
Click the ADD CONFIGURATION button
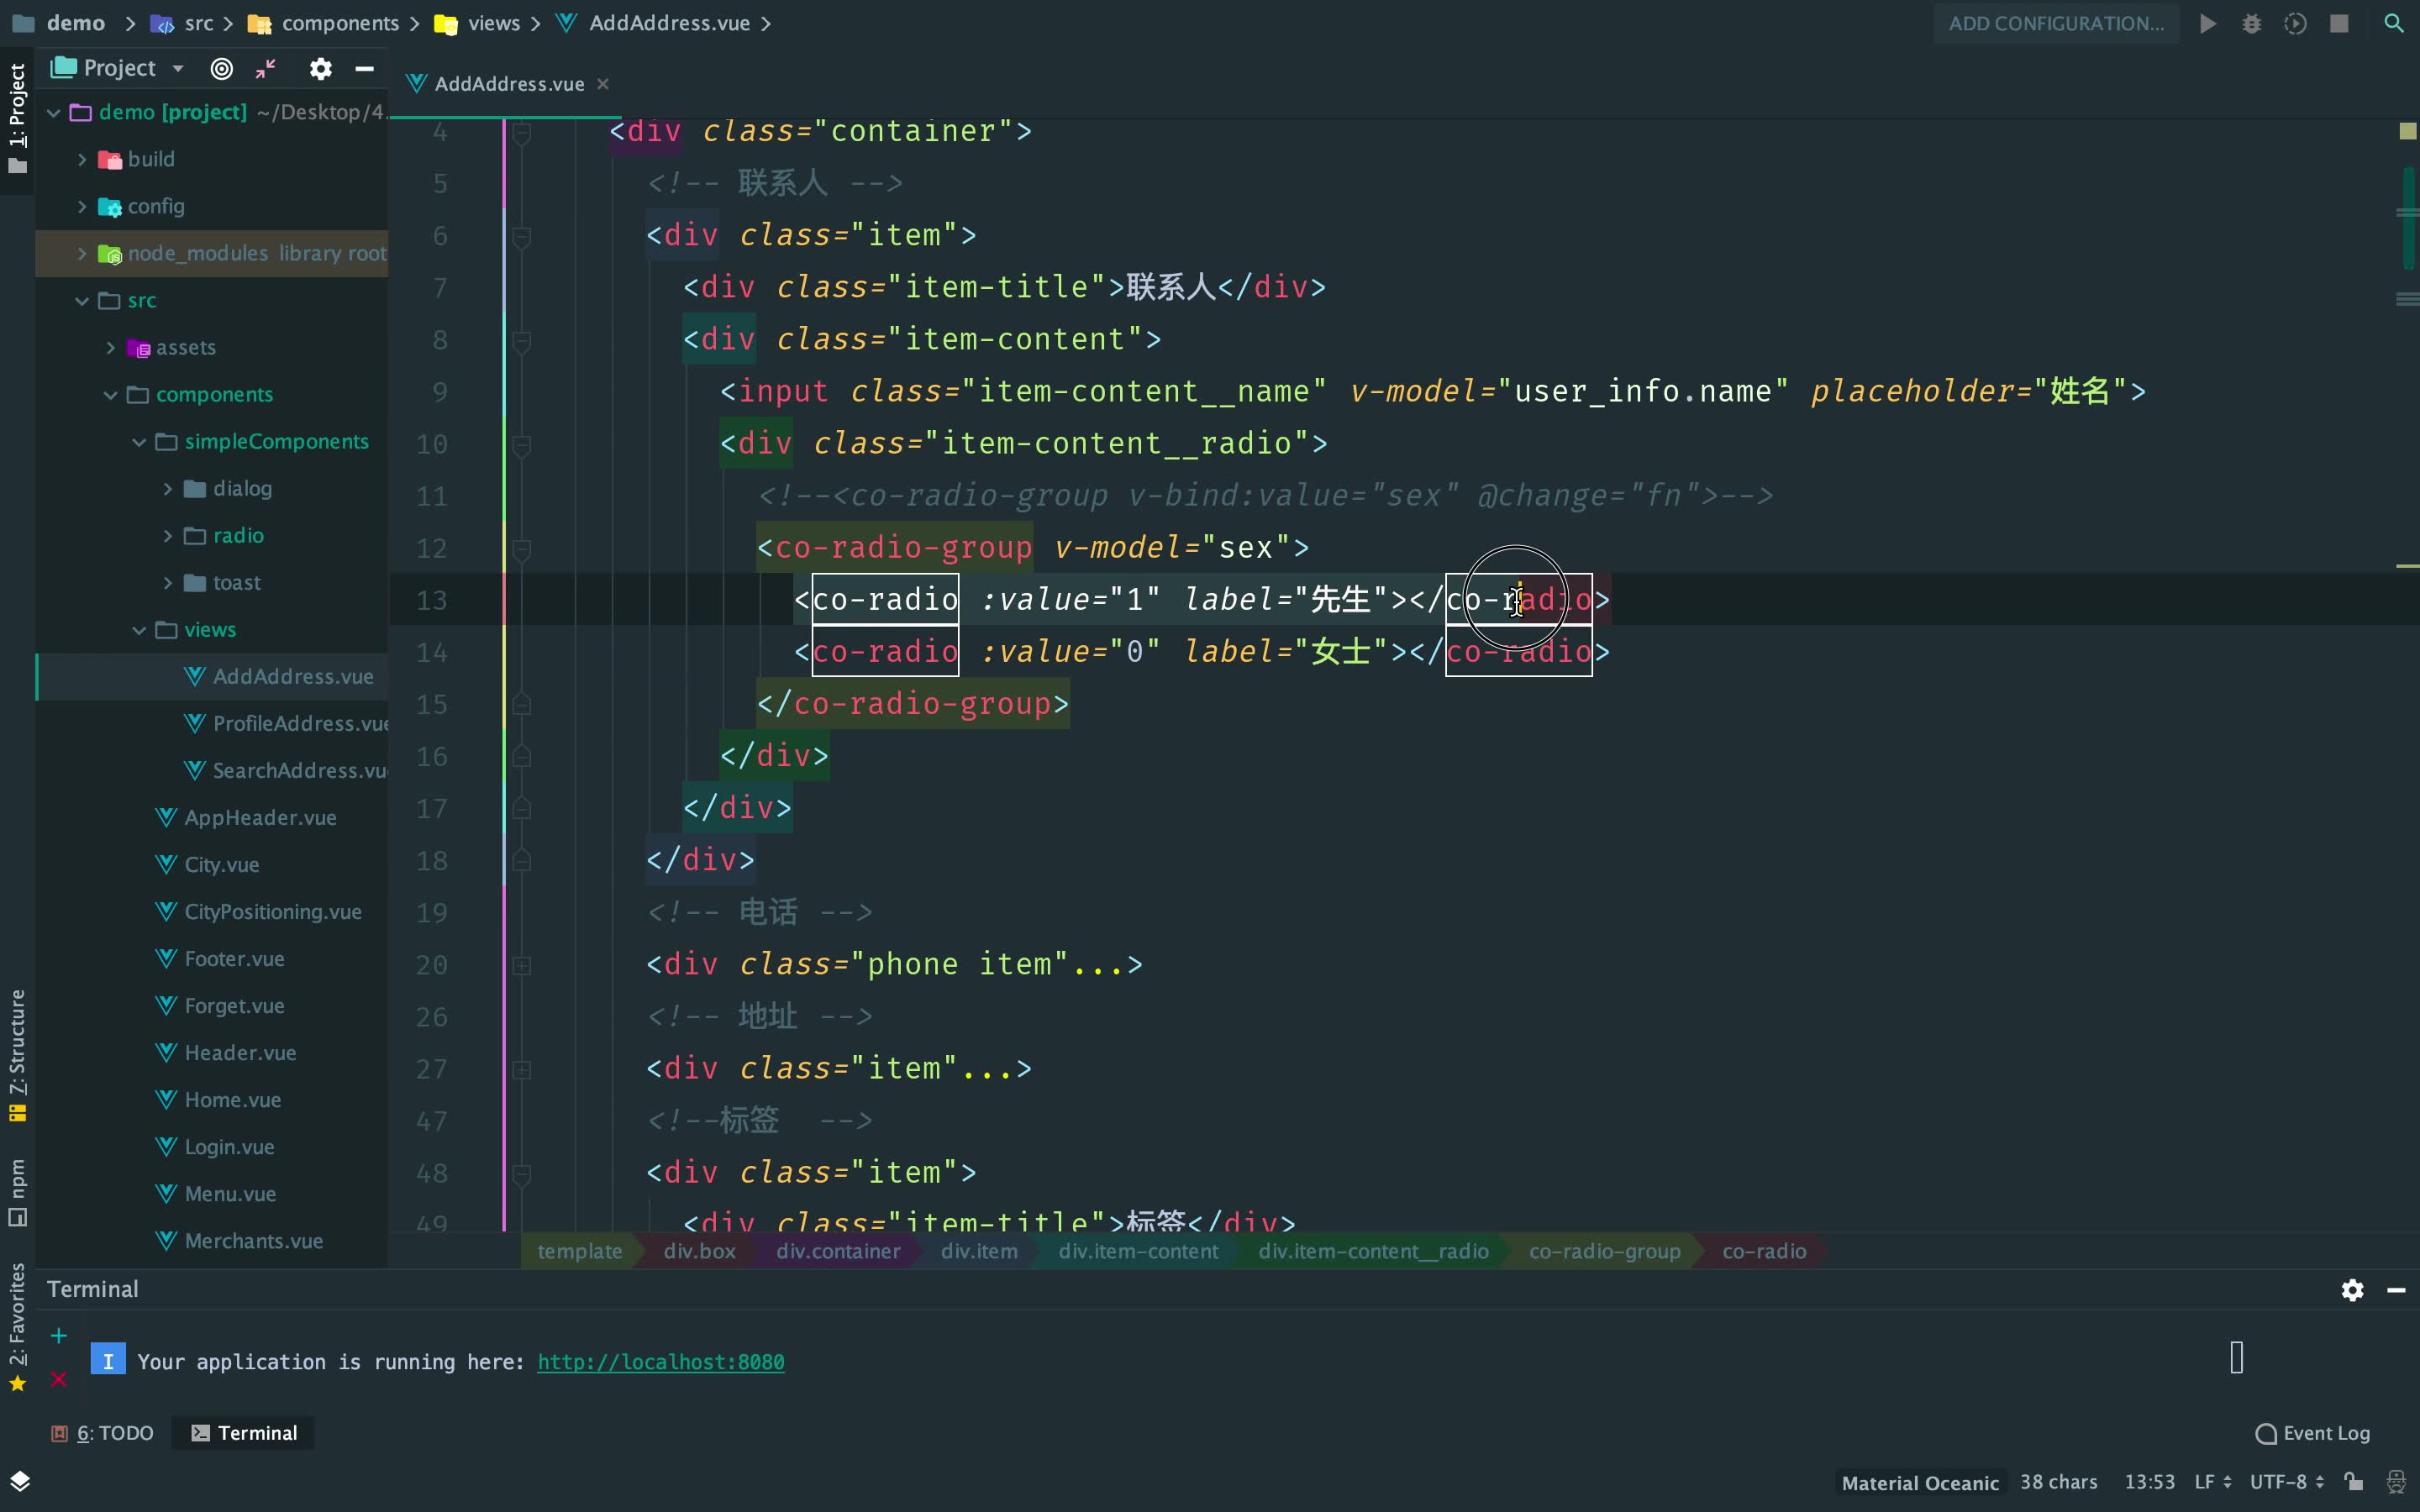[x=2056, y=23]
